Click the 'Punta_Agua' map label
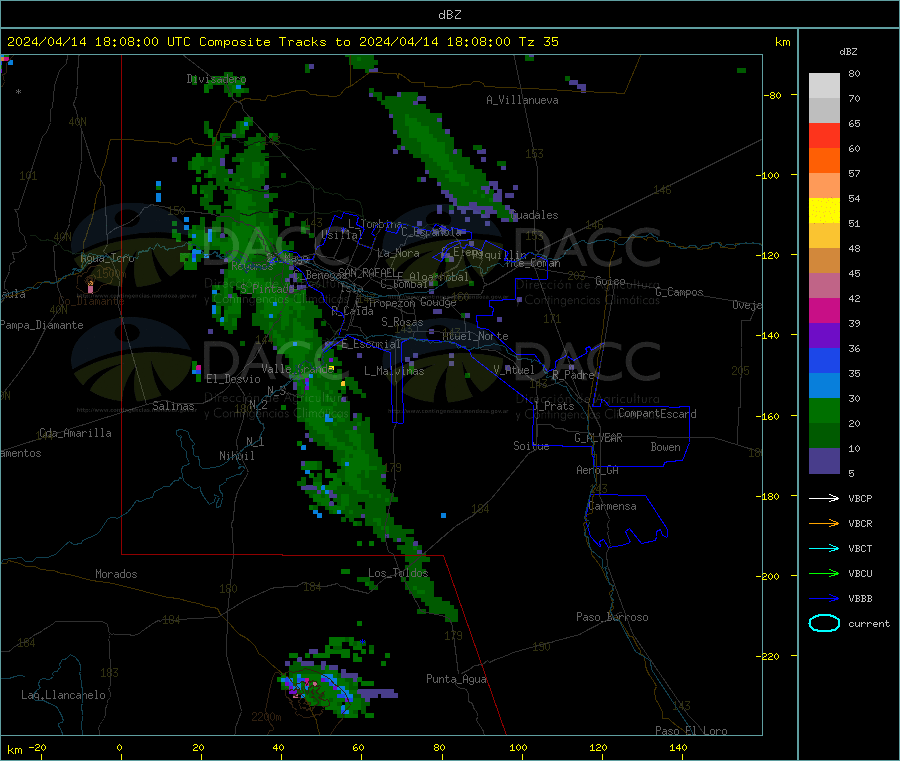 coord(456,679)
